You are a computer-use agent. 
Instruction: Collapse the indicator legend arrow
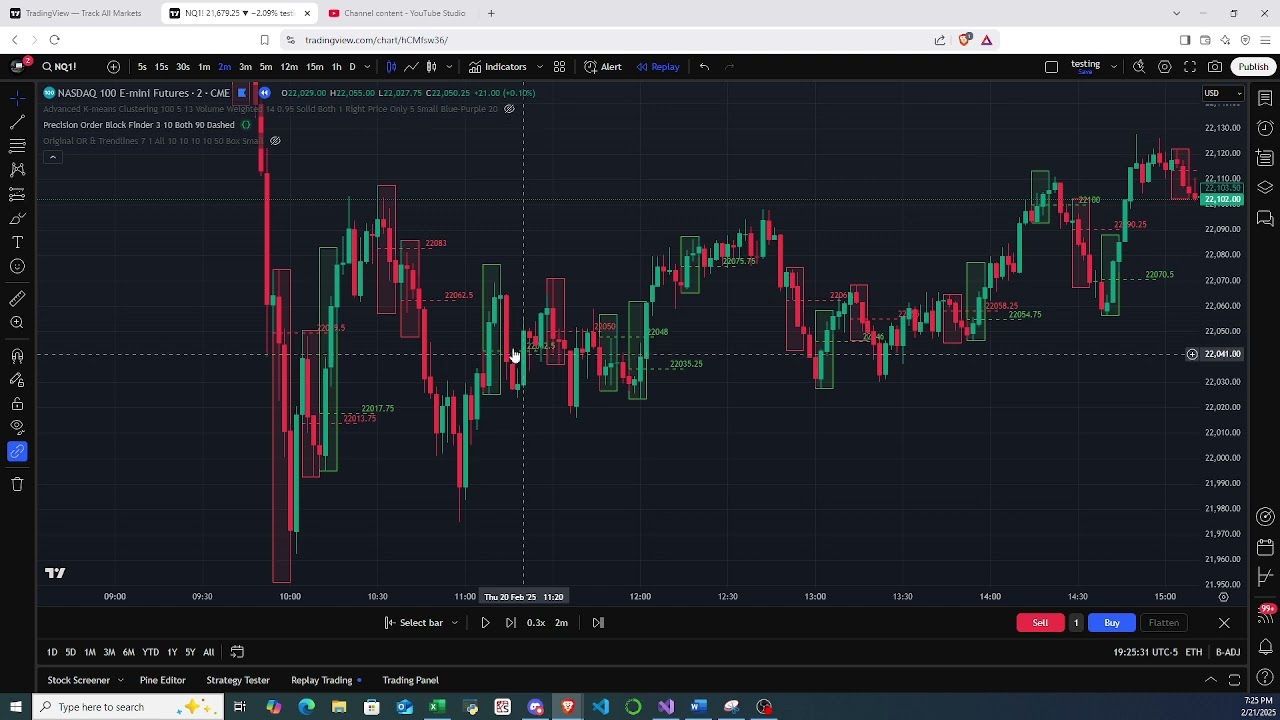click(52, 157)
